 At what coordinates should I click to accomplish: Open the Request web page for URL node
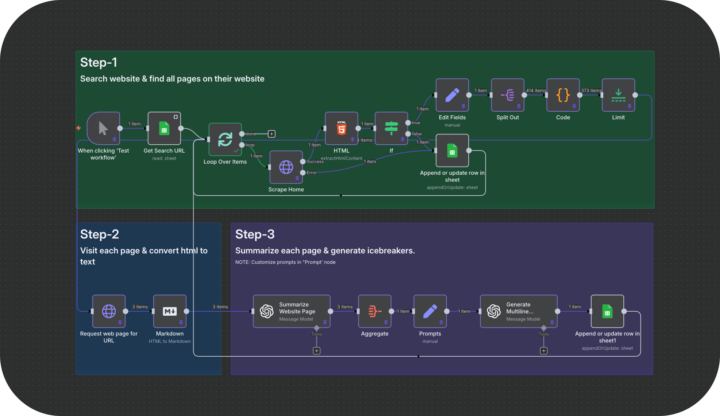pyautogui.click(x=108, y=311)
